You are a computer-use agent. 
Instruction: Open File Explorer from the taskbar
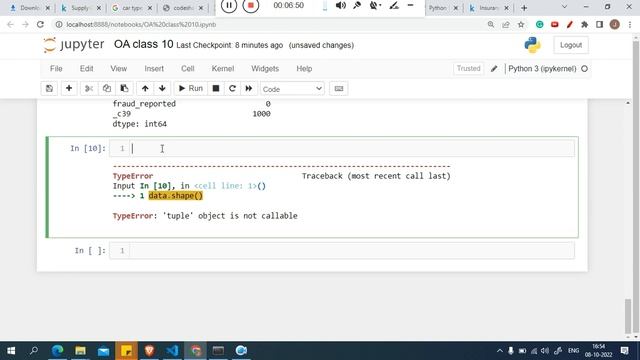click(80, 351)
